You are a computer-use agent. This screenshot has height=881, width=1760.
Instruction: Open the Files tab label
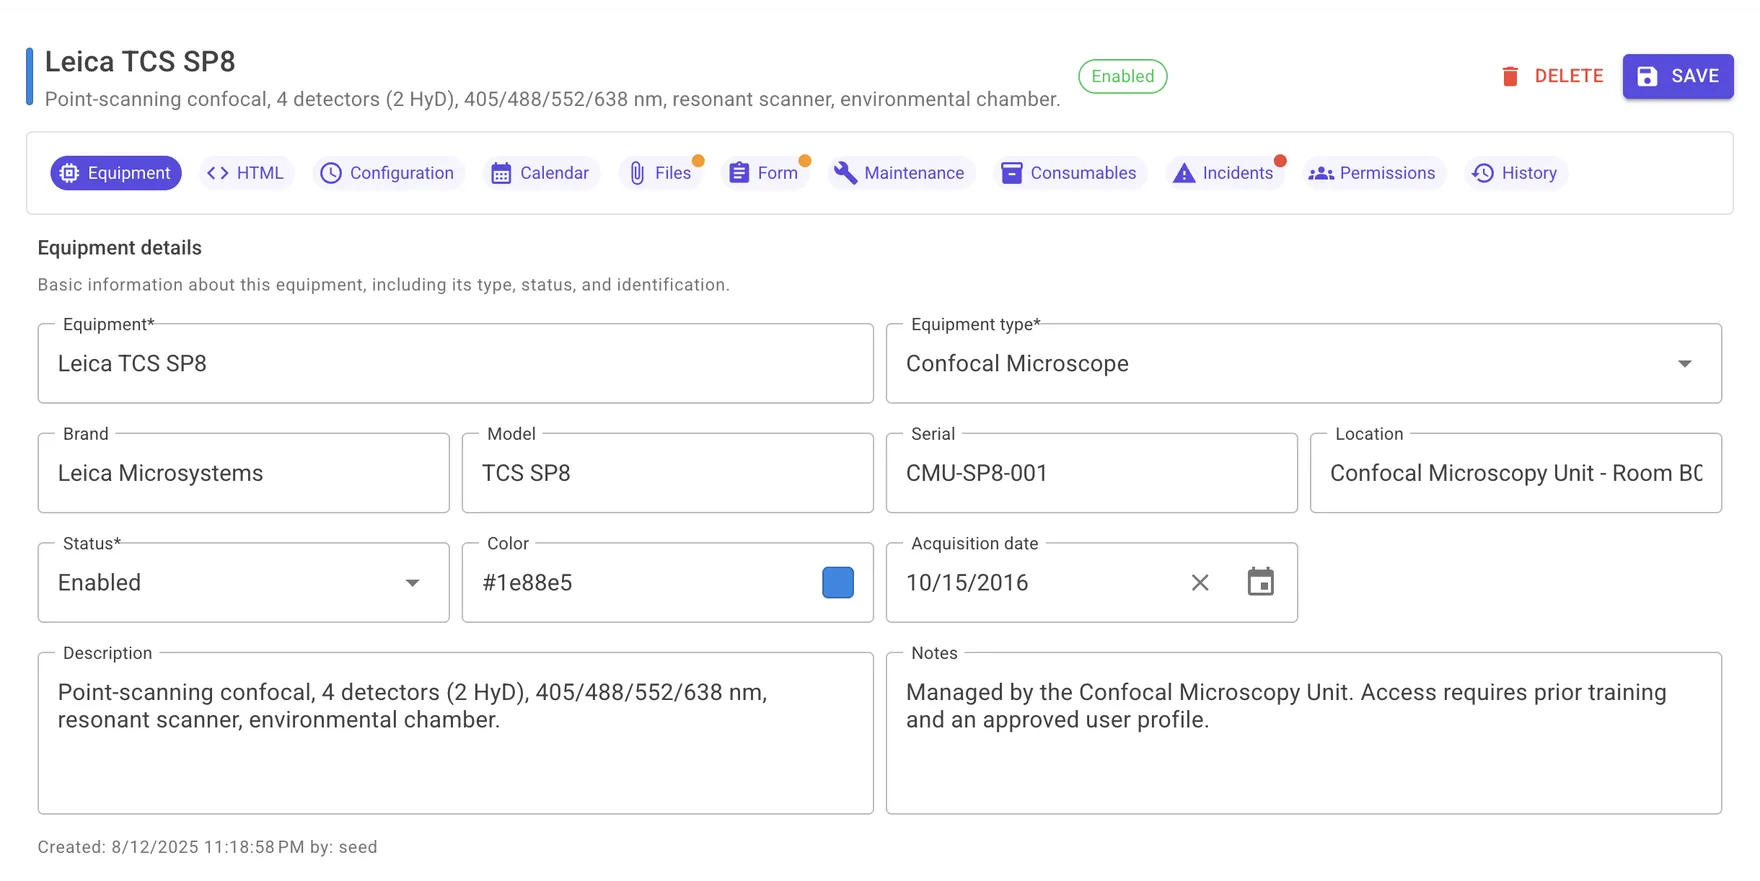point(673,173)
